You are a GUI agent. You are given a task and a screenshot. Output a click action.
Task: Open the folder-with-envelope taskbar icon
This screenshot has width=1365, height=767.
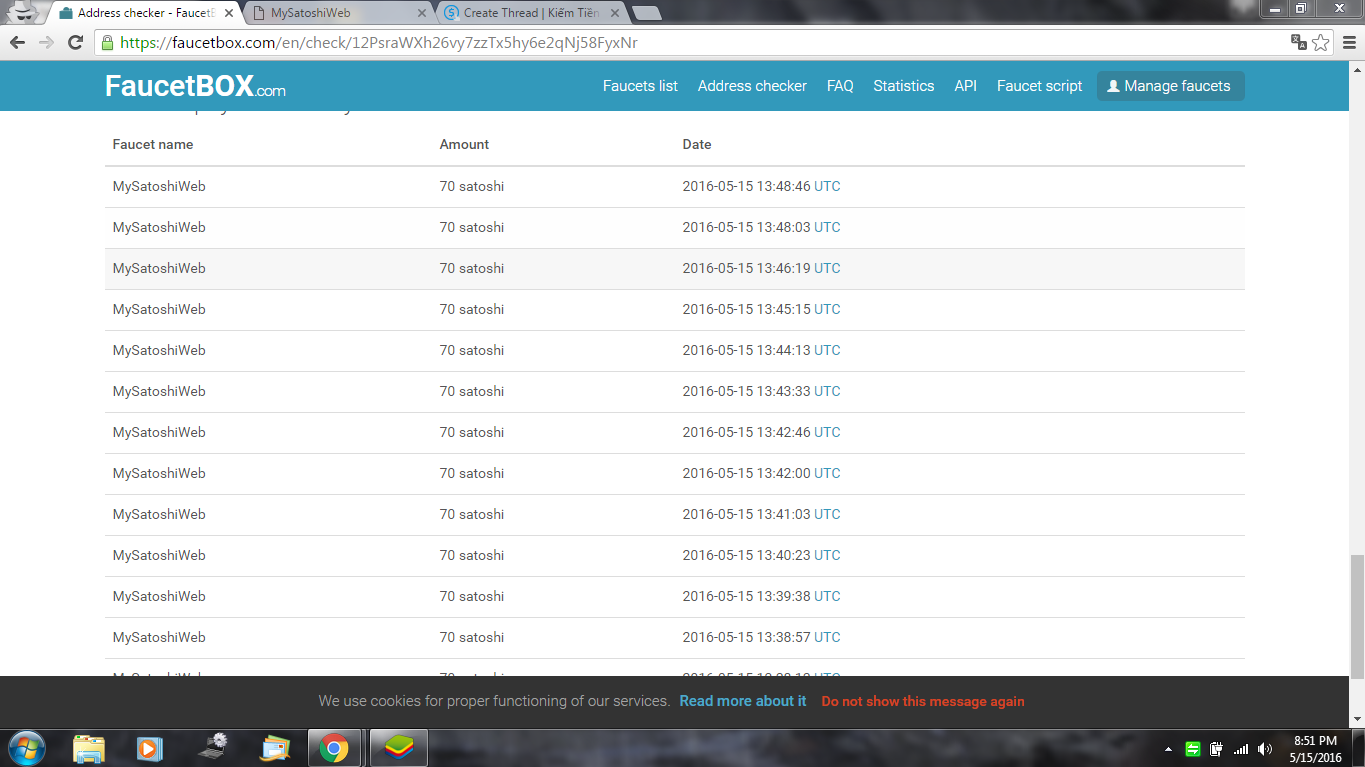(x=274, y=748)
